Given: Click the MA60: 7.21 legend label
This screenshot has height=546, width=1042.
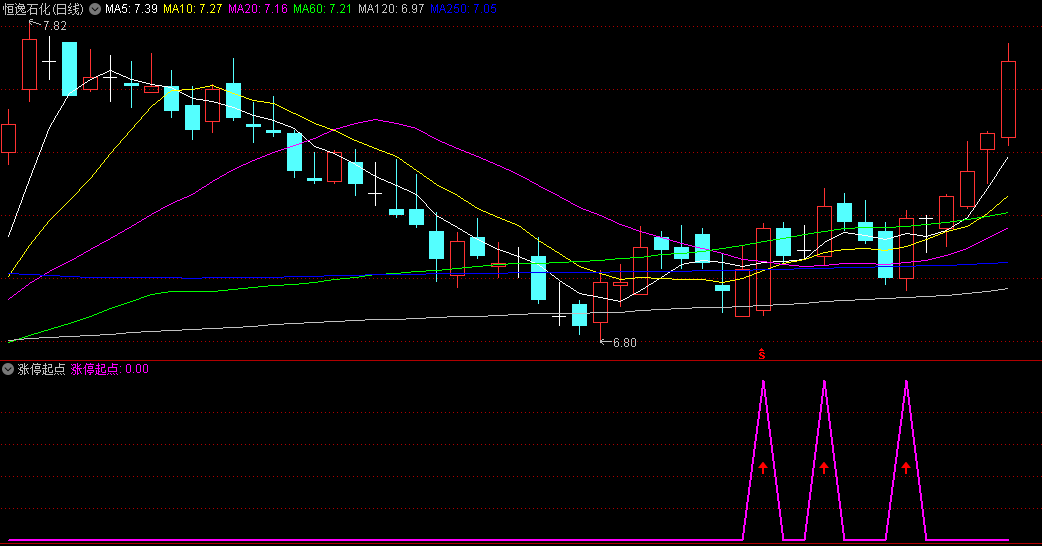Looking at the screenshot, I should click(322, 9).
